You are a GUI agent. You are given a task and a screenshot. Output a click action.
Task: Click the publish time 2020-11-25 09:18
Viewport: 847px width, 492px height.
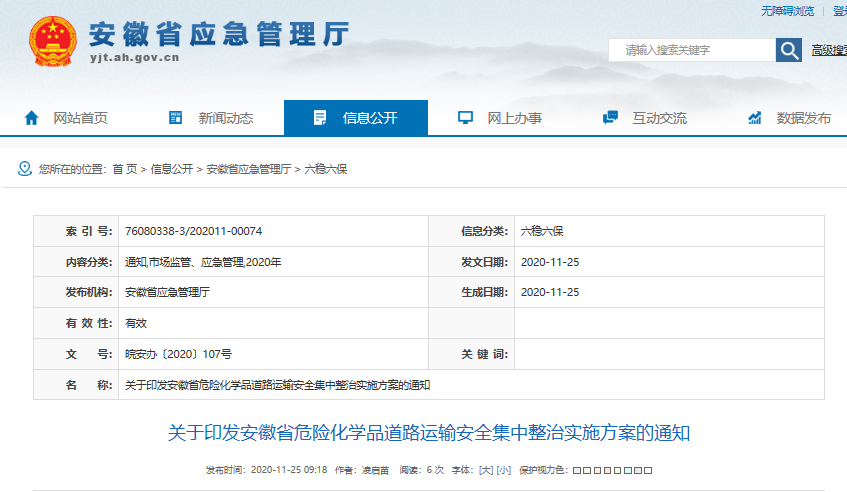click(289, 470)
